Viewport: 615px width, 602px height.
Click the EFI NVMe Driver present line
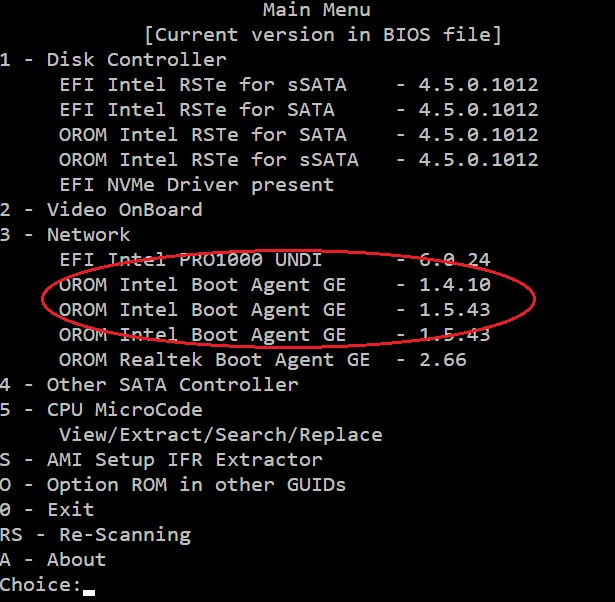(x=196, y=185)
